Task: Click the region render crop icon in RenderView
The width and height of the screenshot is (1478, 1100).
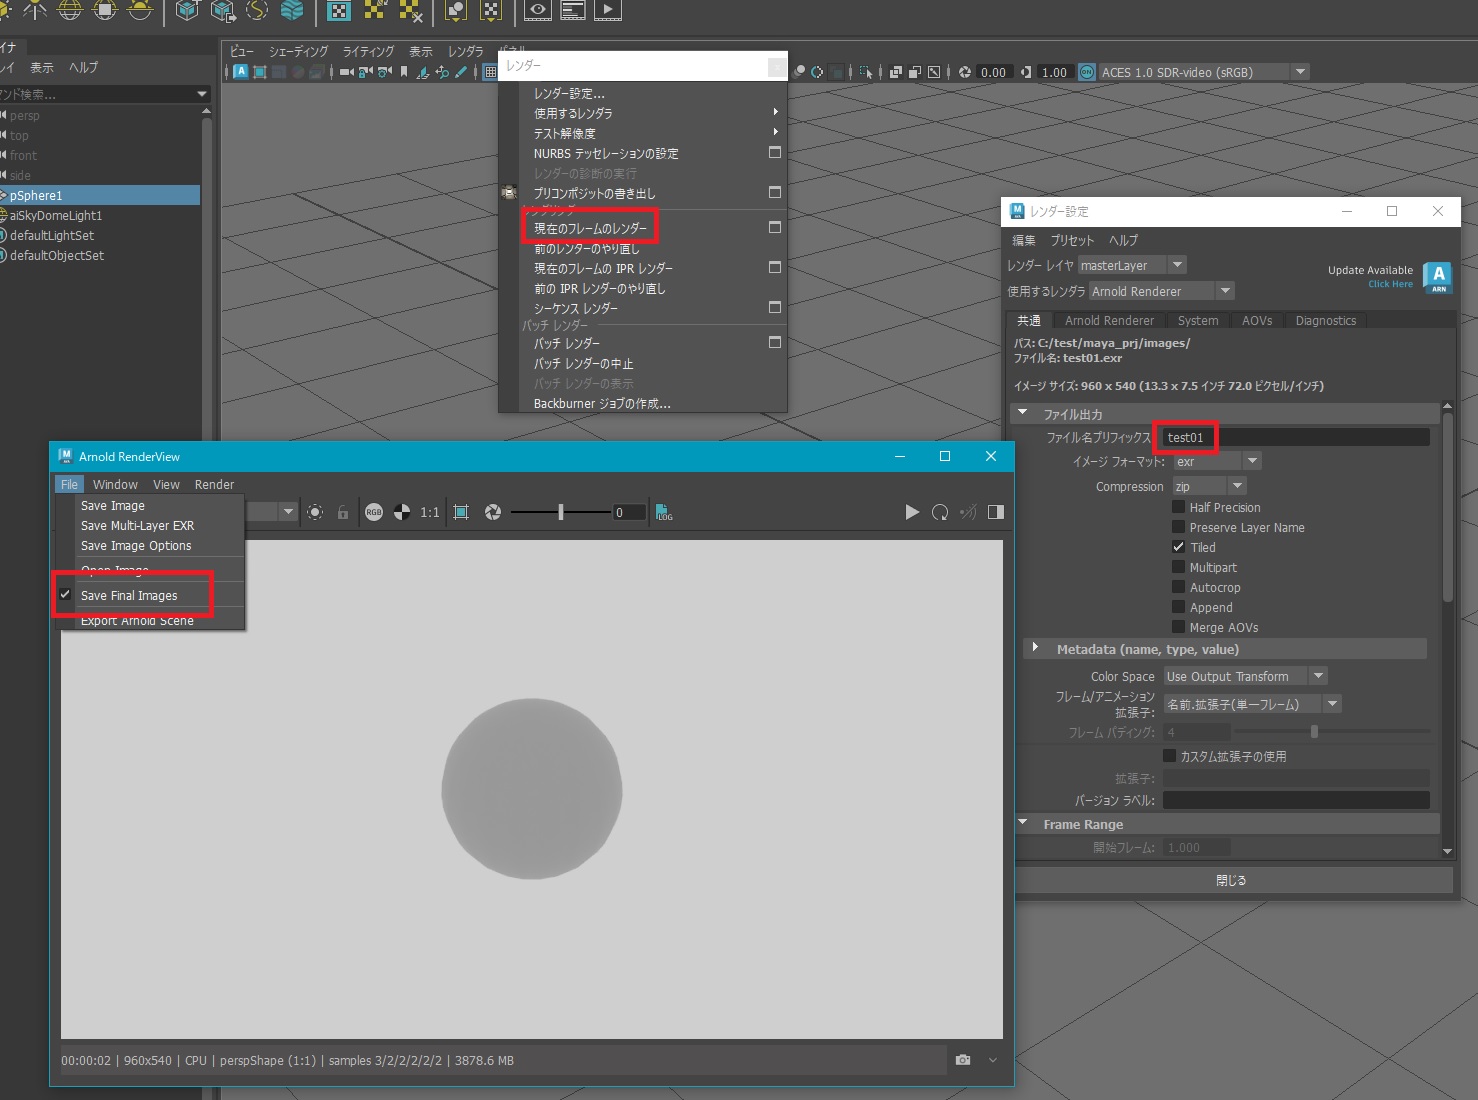Action: (461, 511)
